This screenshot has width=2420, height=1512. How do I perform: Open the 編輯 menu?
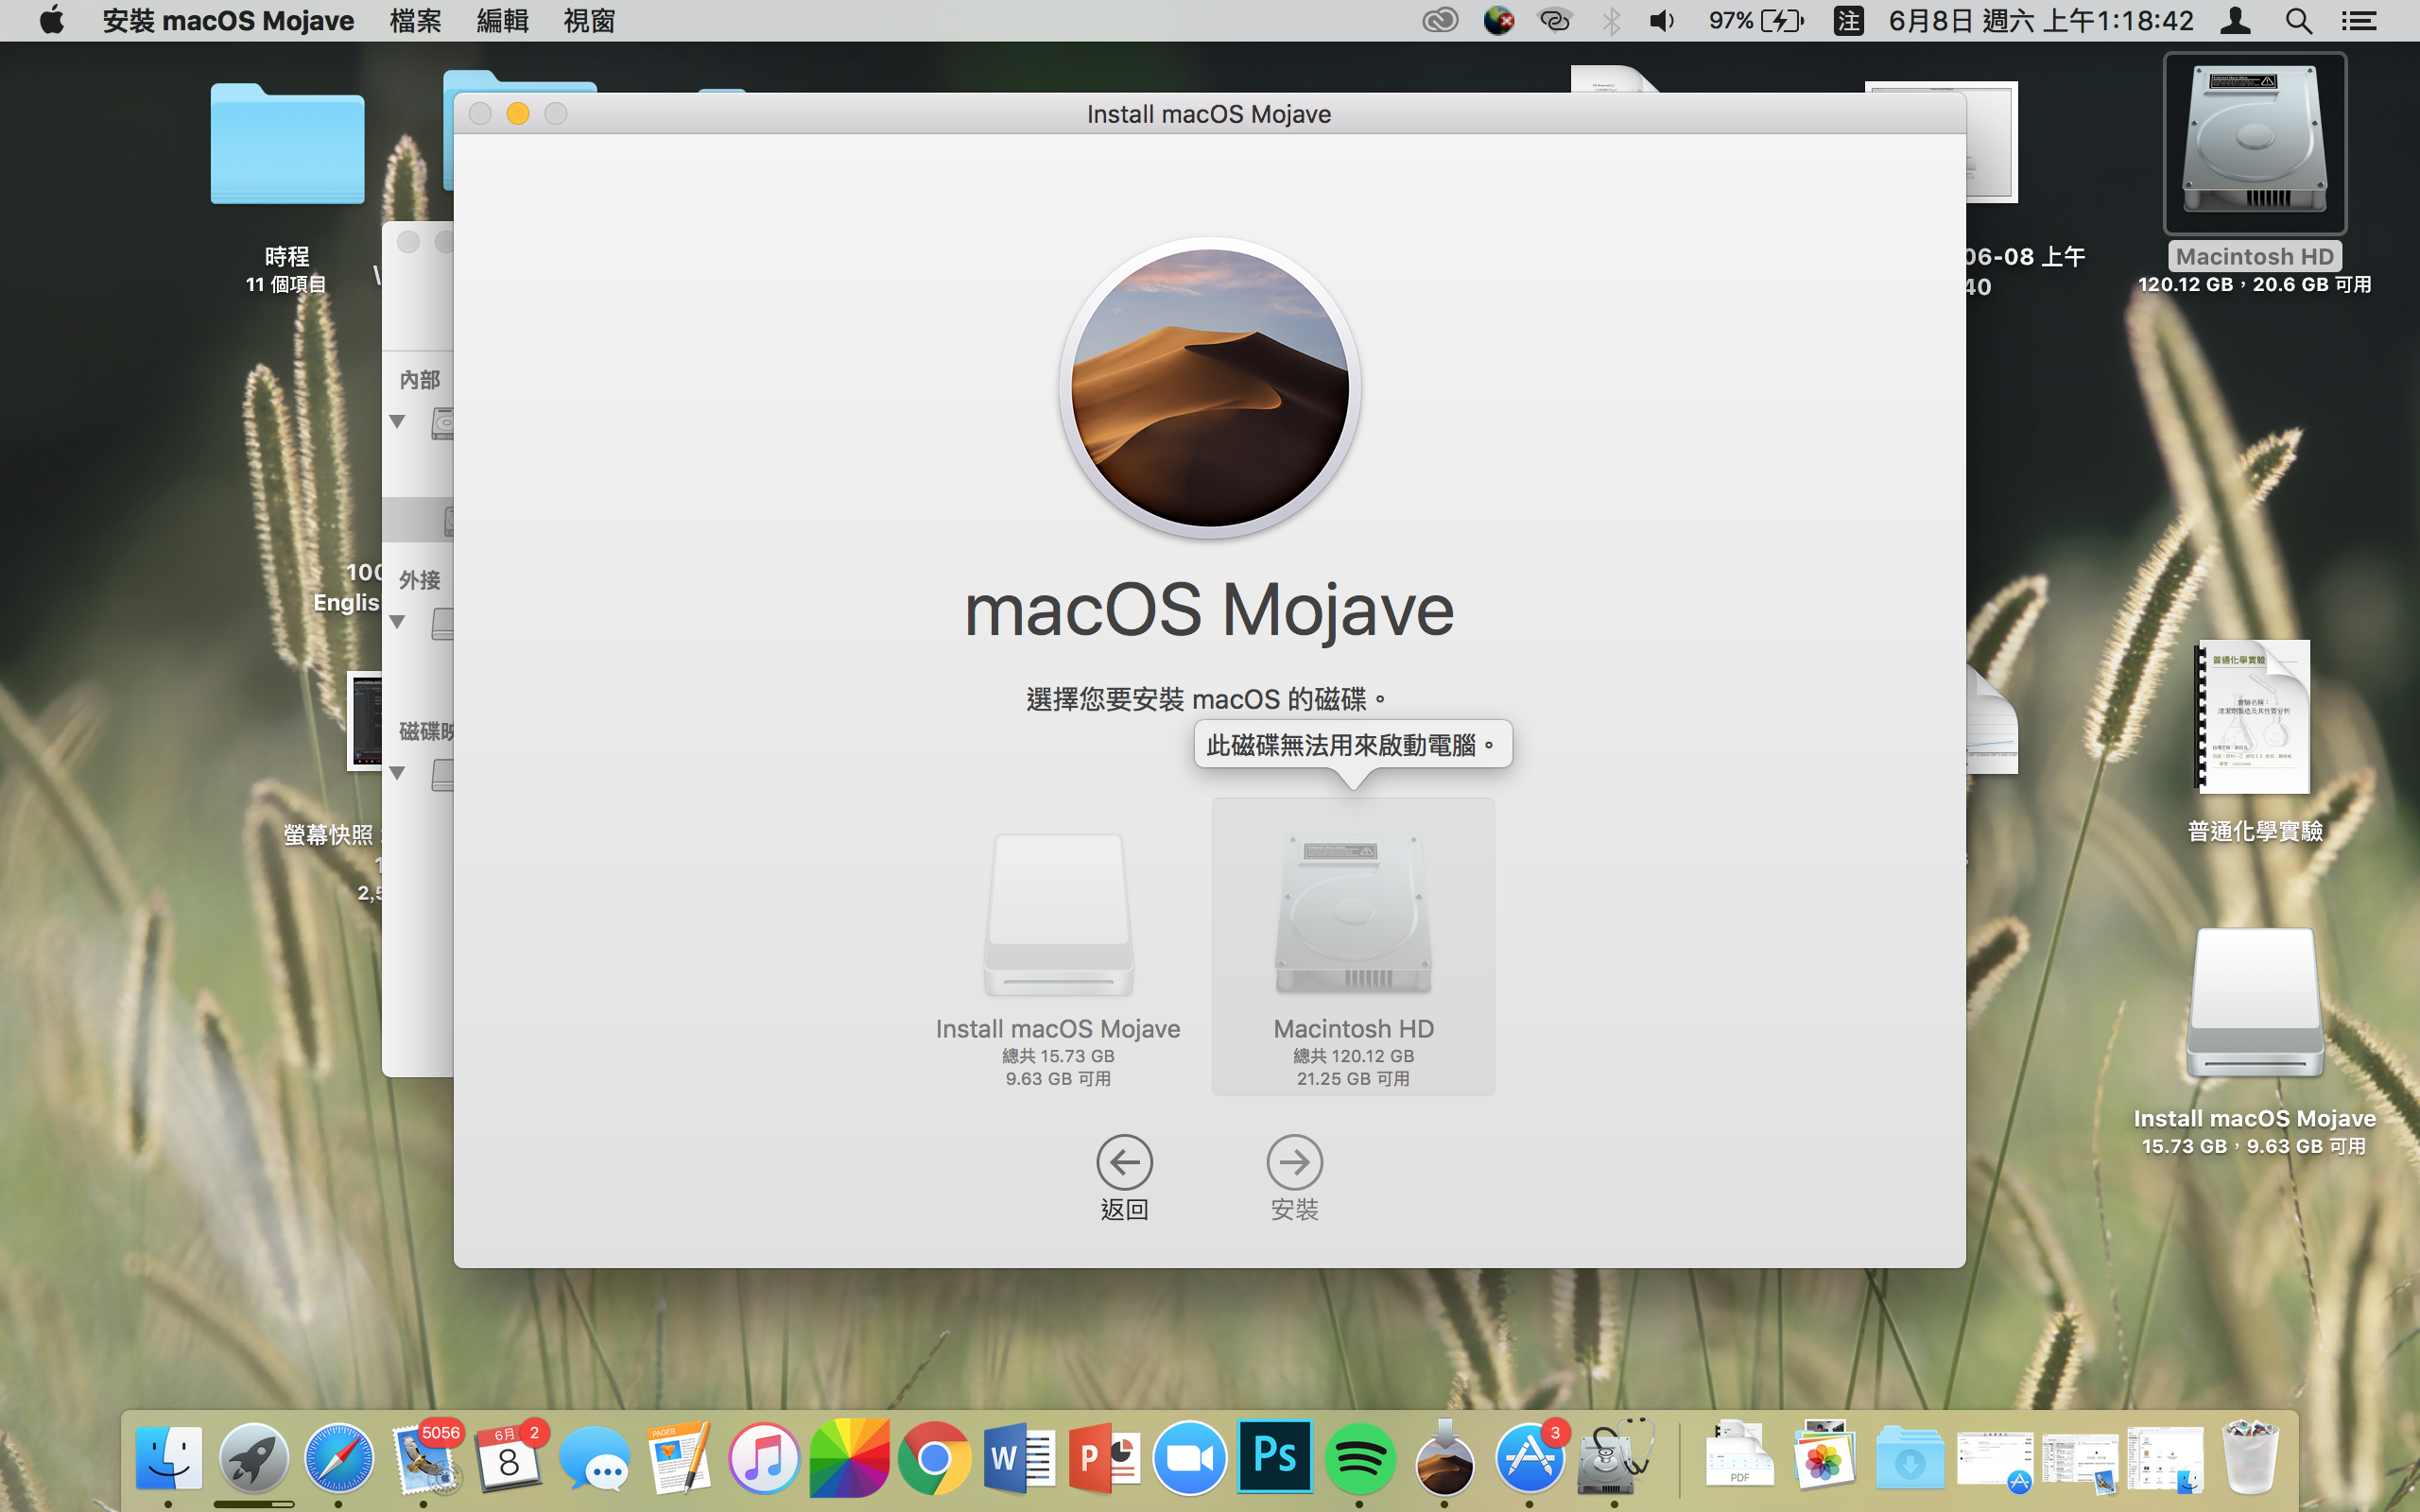click(x=502, y=21)
